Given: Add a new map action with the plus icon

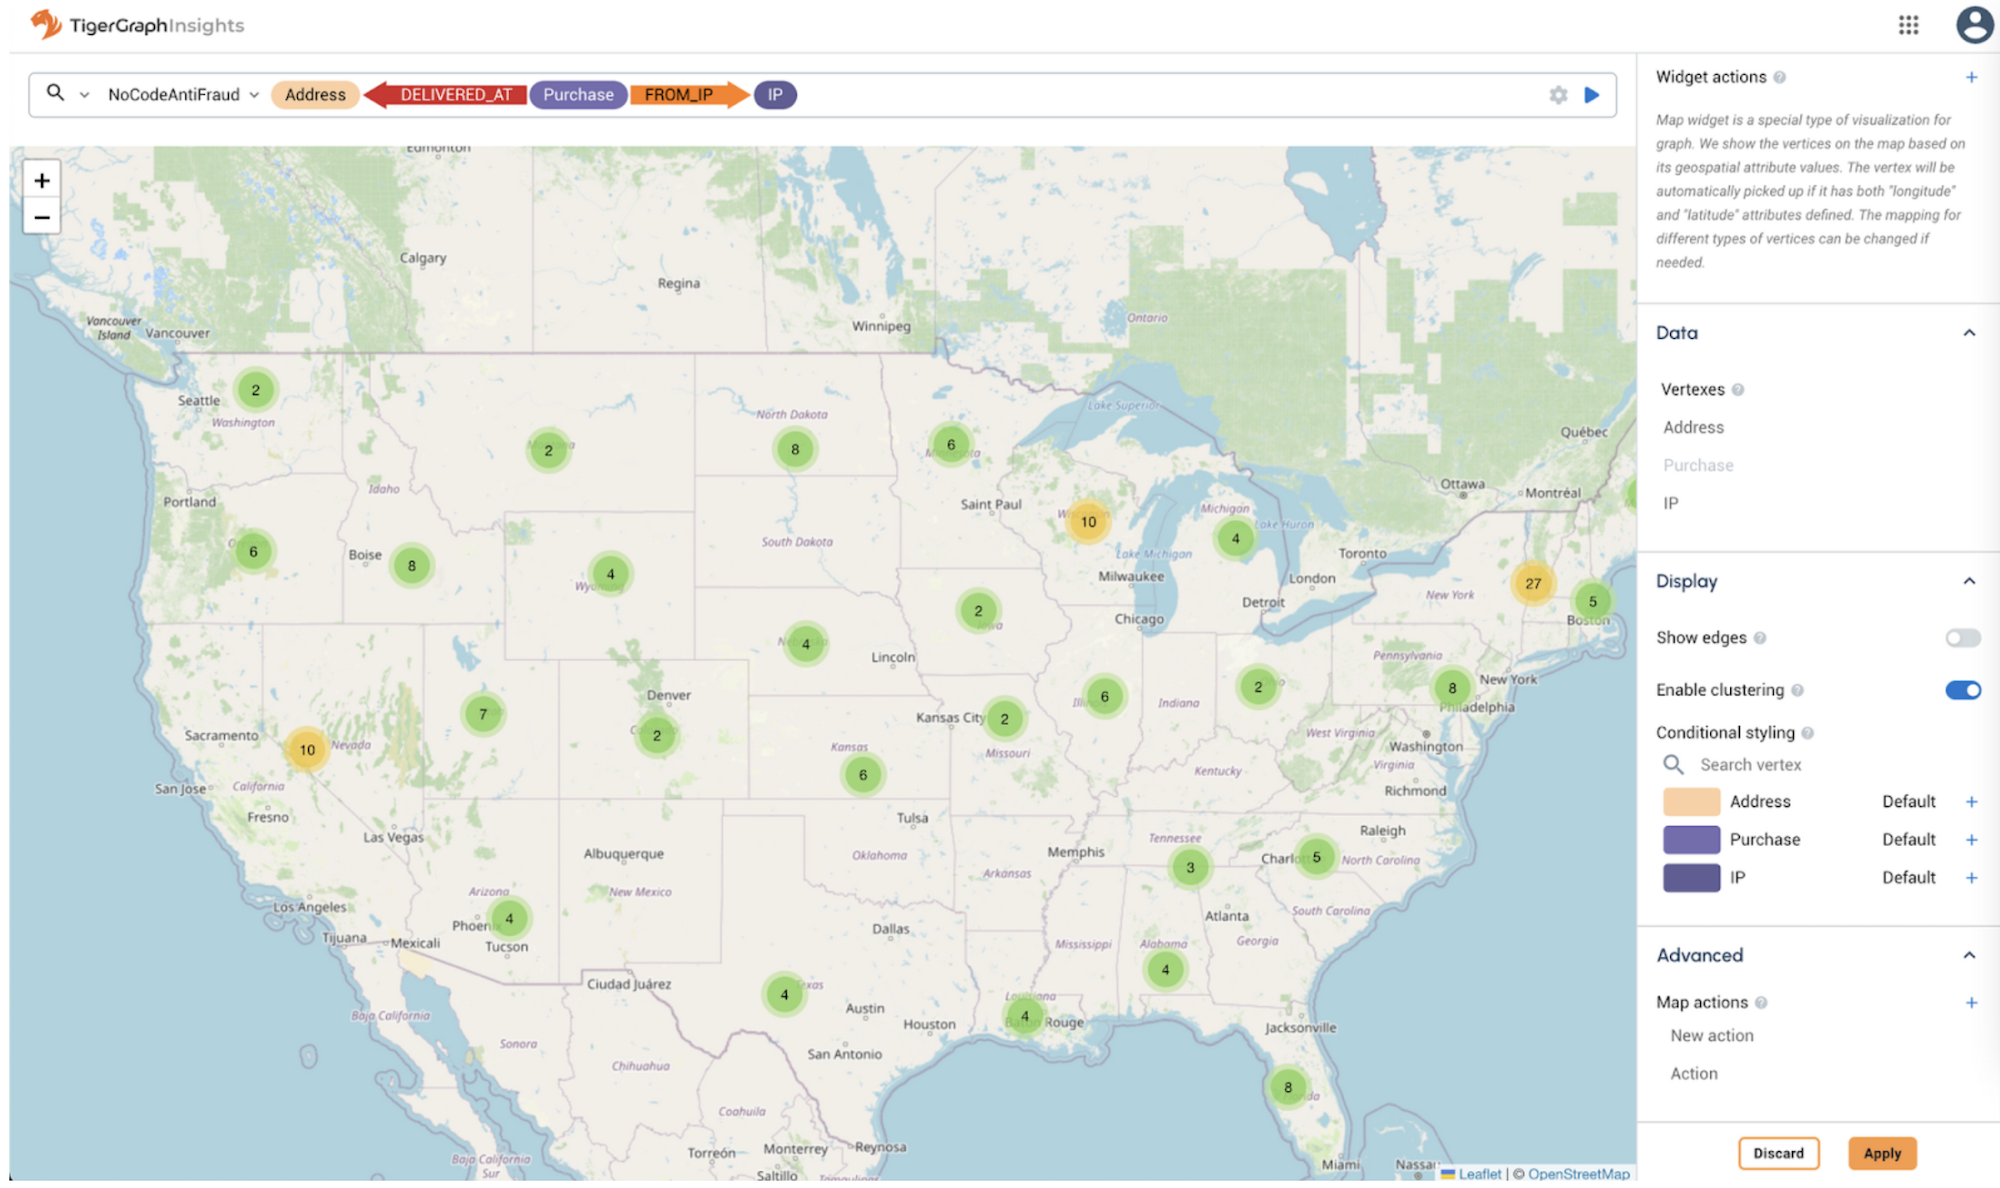Looking at the screenshot, I should click(1971, 1002).
